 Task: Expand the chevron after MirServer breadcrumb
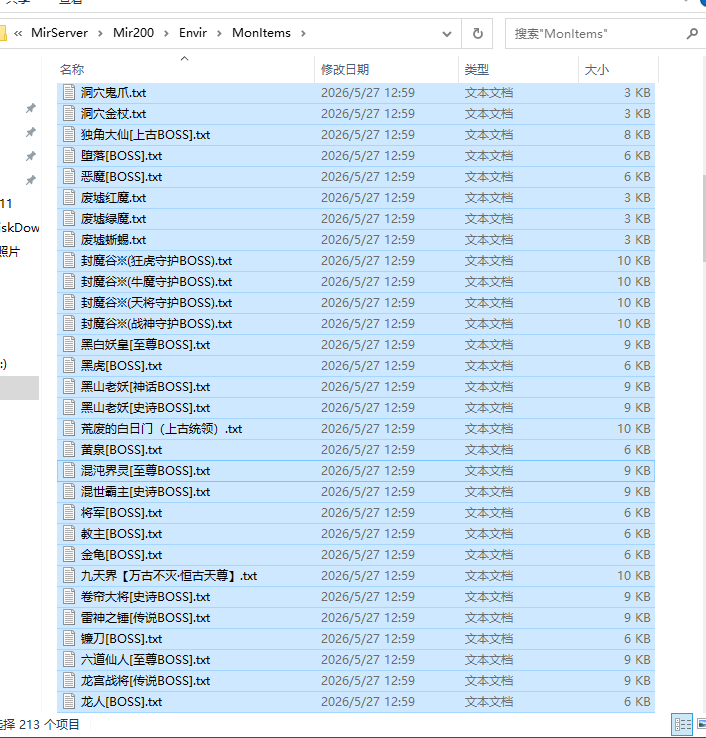pyautogui.click(x=101, y=33)
